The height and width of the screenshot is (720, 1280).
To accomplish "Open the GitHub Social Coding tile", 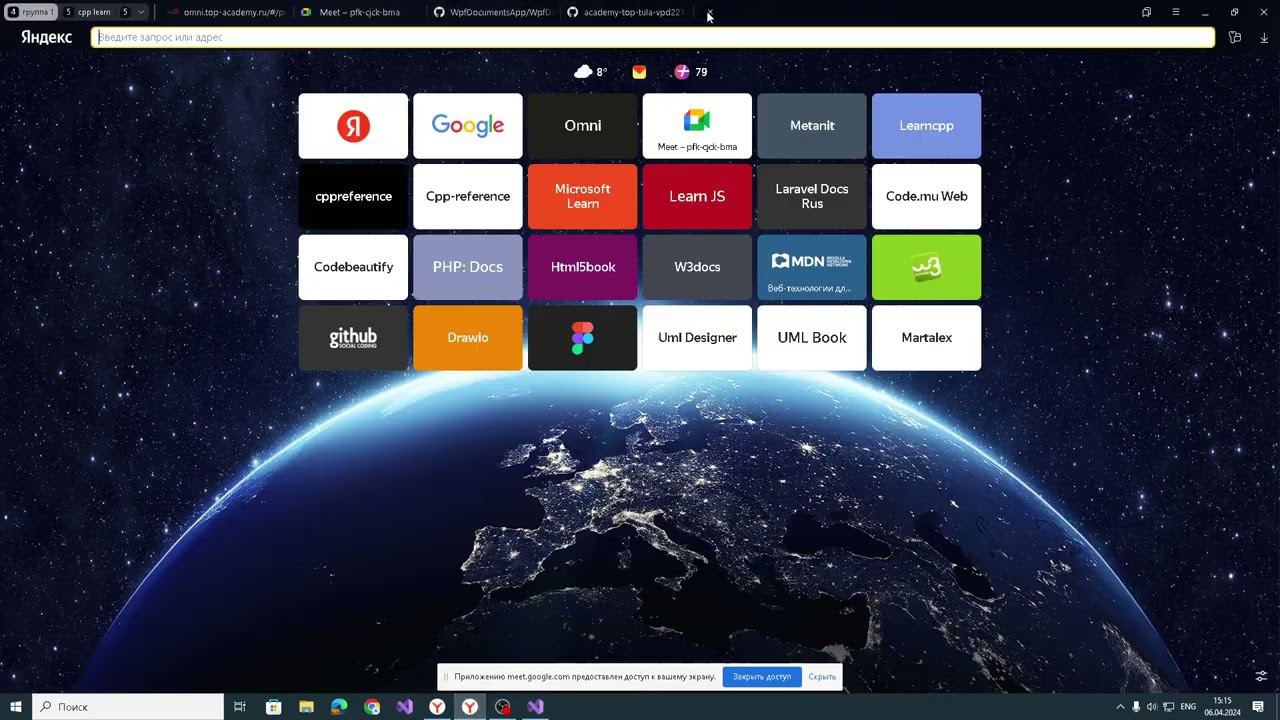I will pos(353,338).
